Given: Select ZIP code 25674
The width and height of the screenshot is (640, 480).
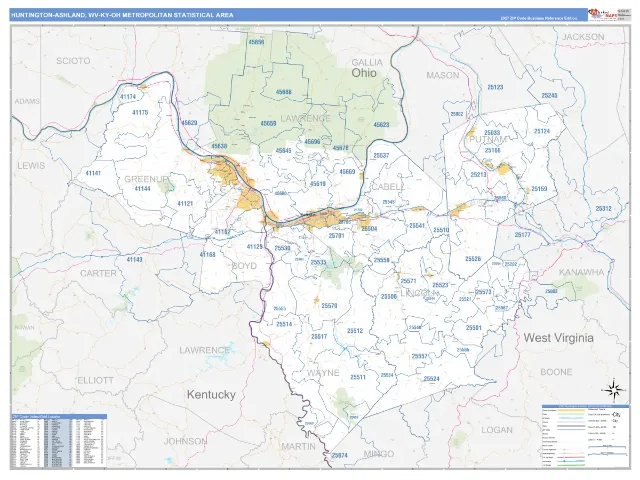Looking at the screenshot, I should click(x=340, y=455).
